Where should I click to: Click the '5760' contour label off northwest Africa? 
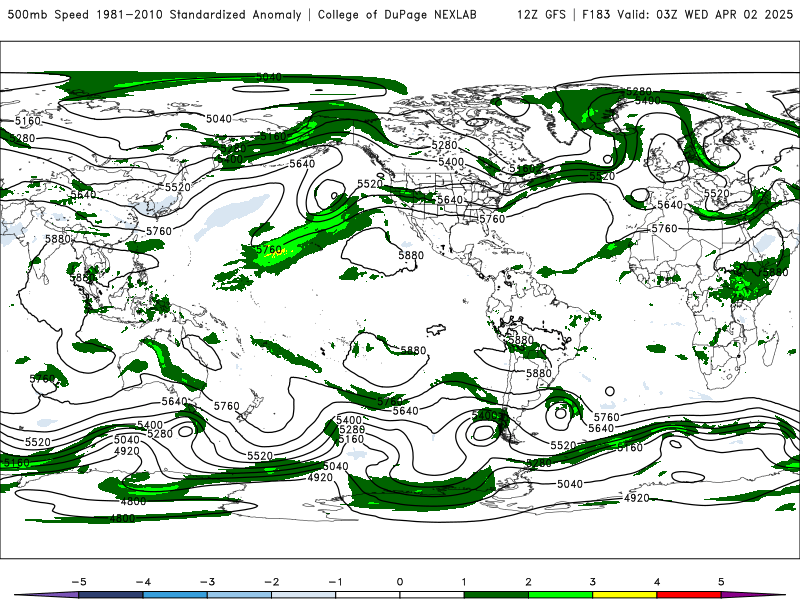pyautogui.click(x=664, y=229)
